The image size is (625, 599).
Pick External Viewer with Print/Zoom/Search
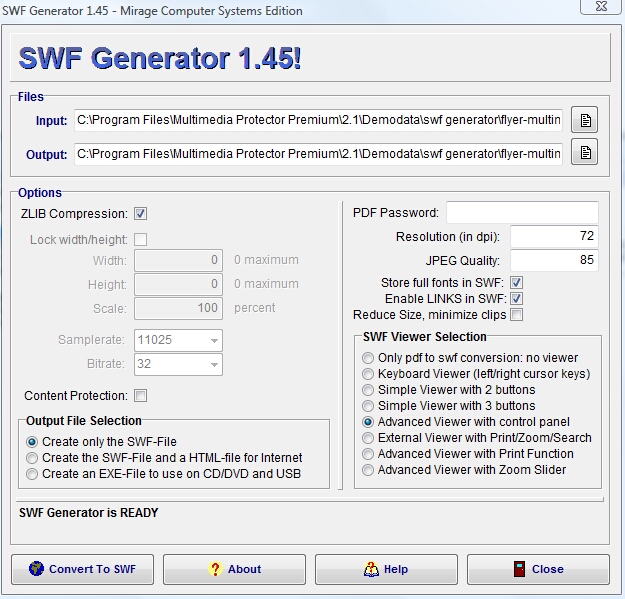tap(369, 438)
